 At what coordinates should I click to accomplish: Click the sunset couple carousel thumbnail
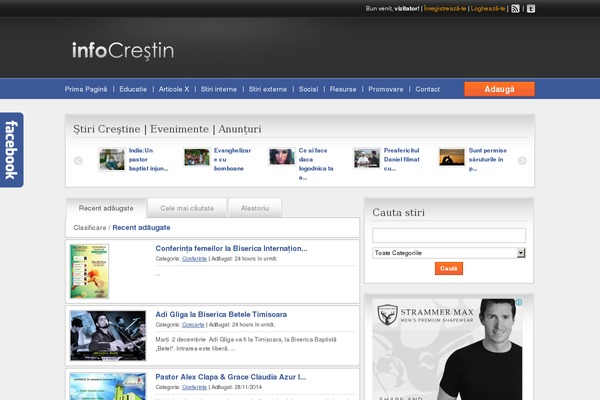point(452,157)
